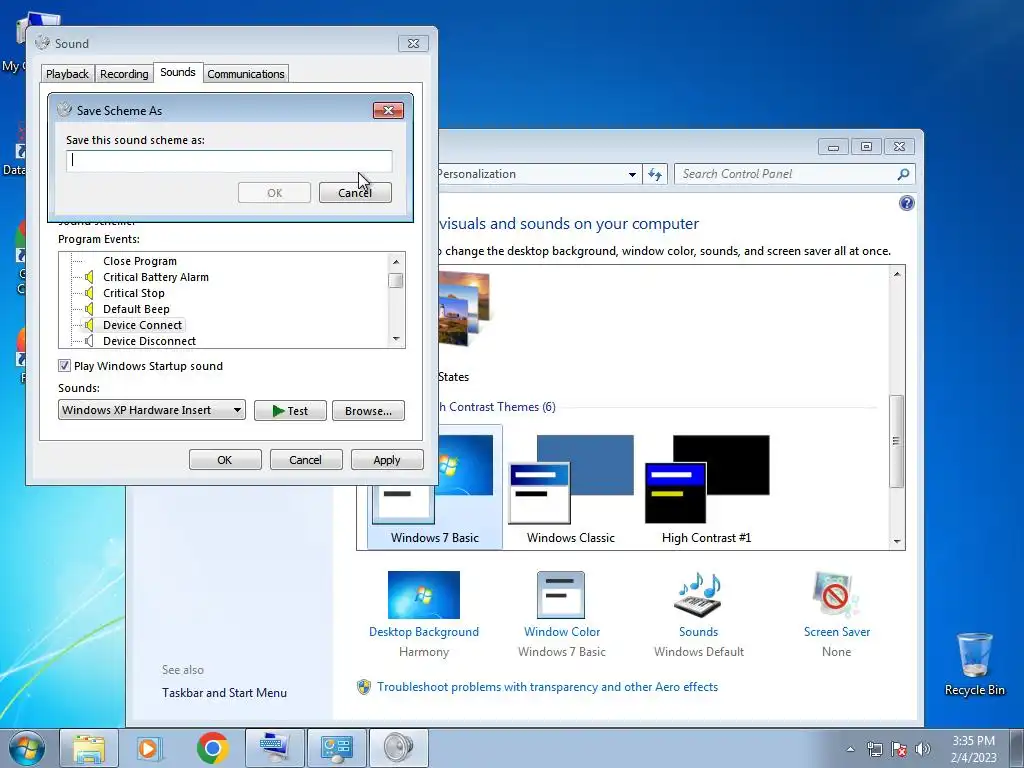Open the Action Center flag icon

[899, 749]
